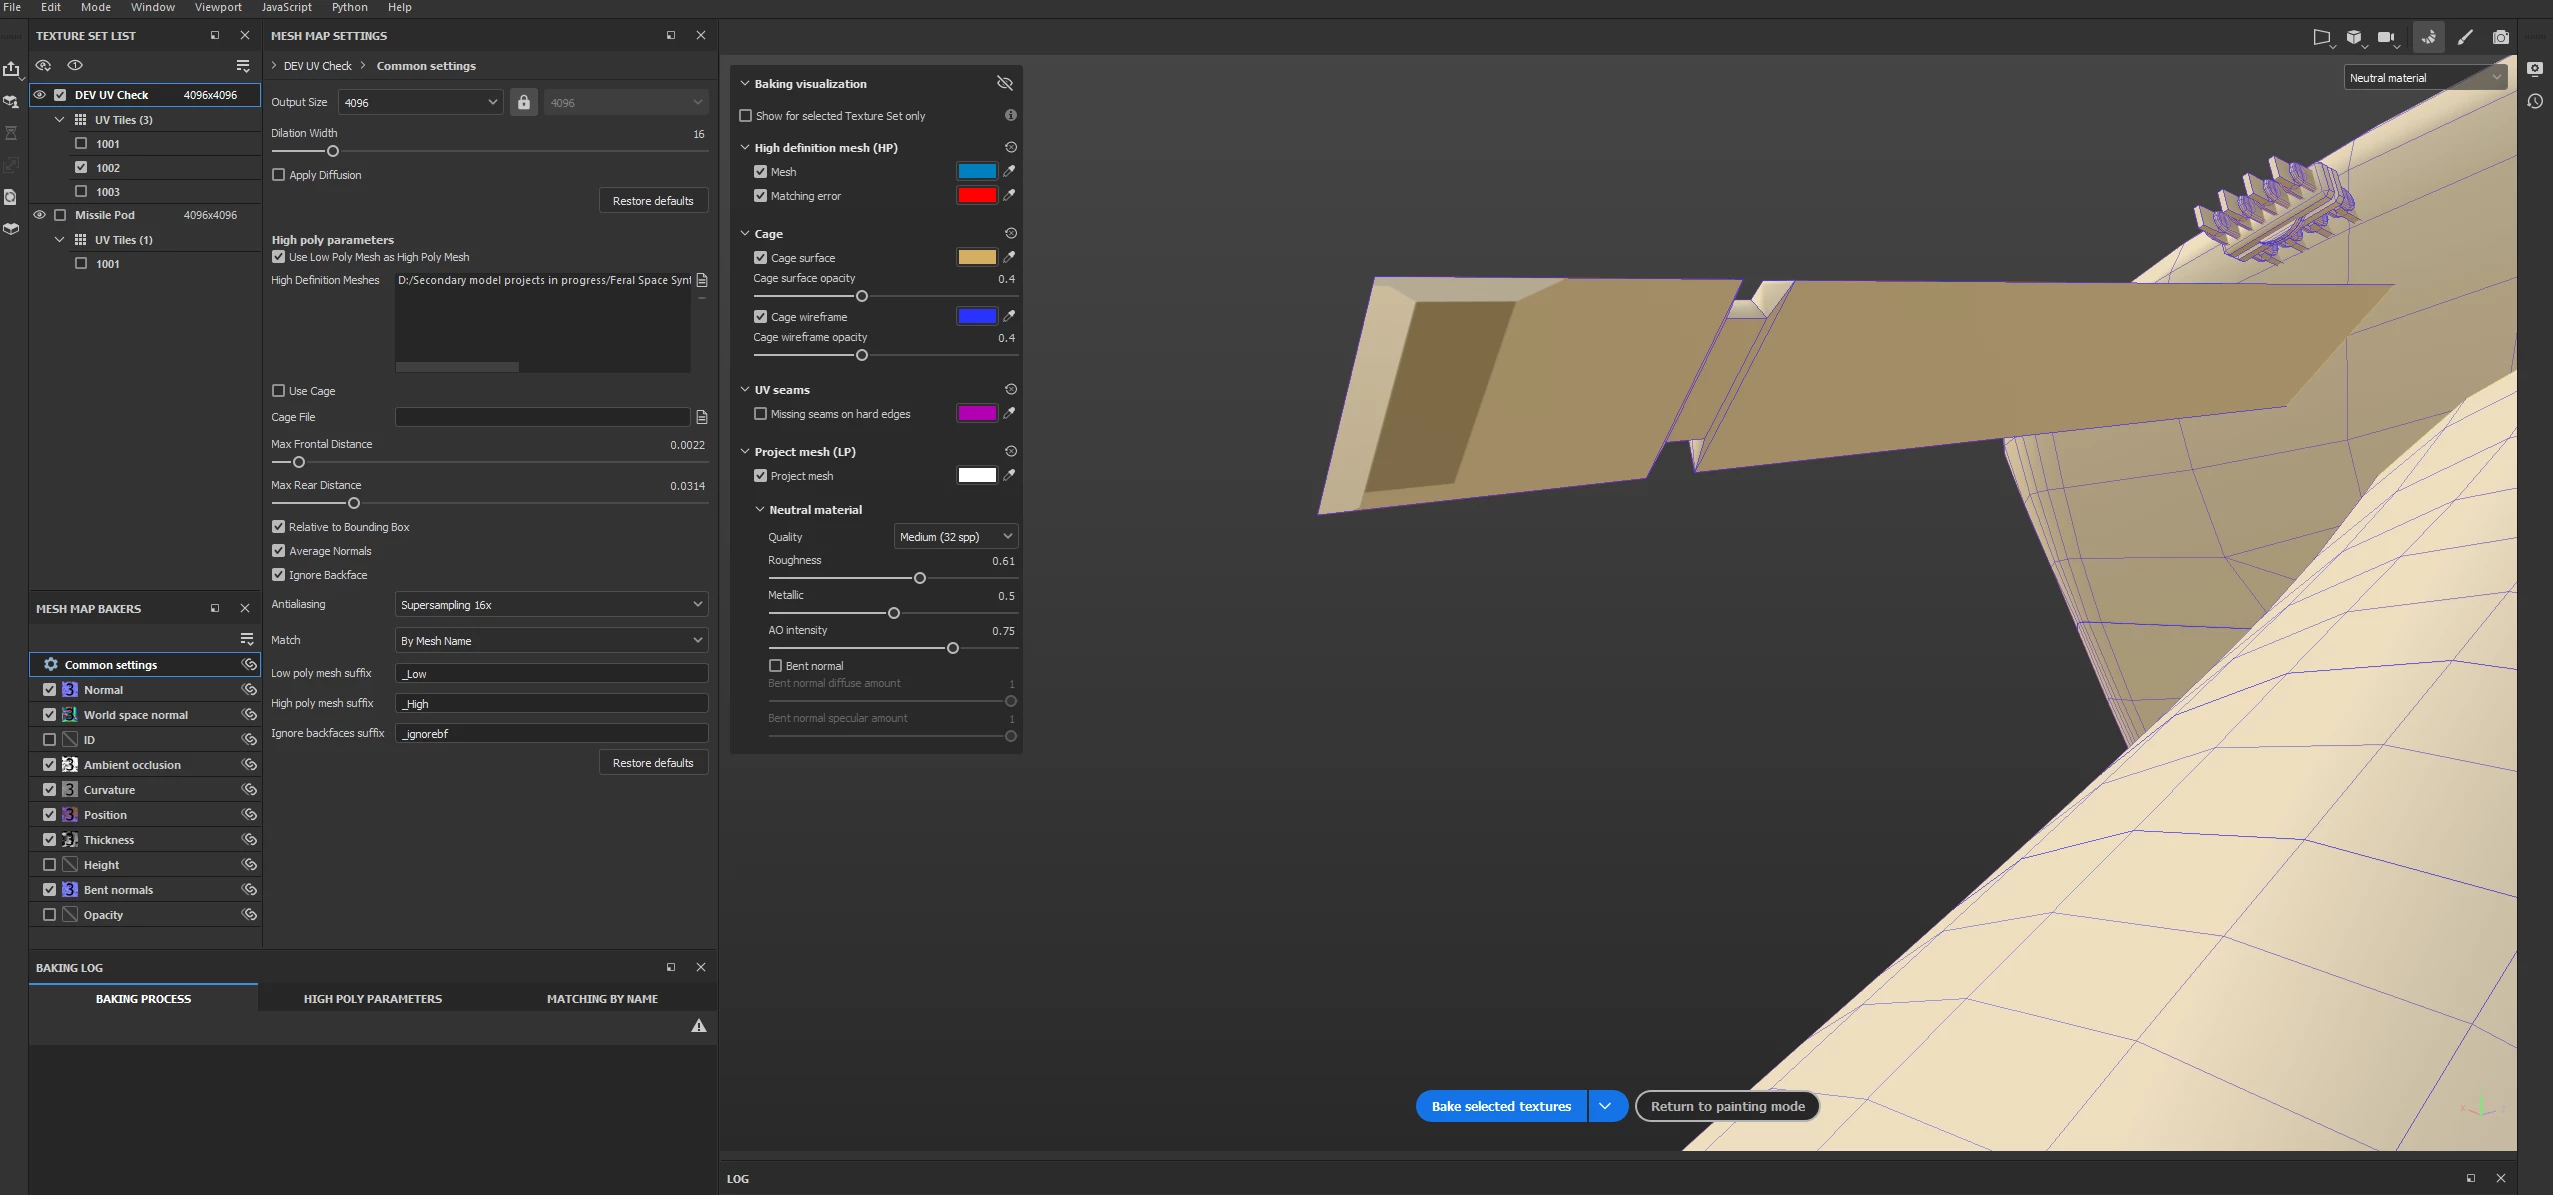Click the hide baking visualization eye-slash icon
The image size is (2553, 1195).
coord(1005,83)
